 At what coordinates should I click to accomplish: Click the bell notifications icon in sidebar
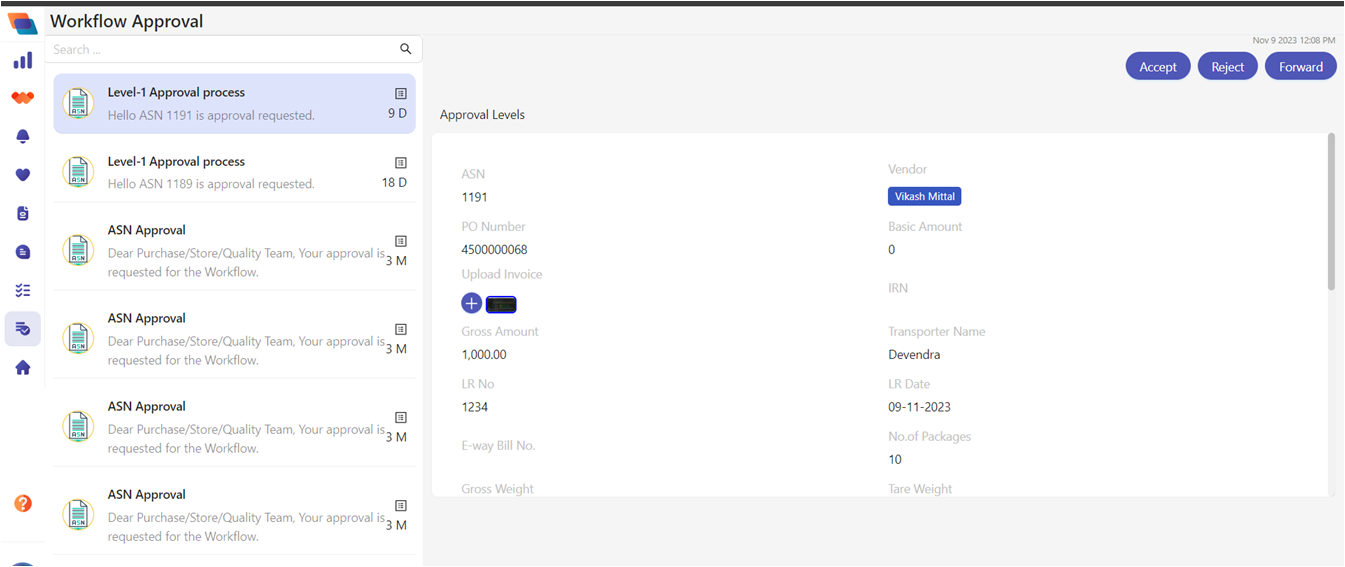(x=22, y=136)
